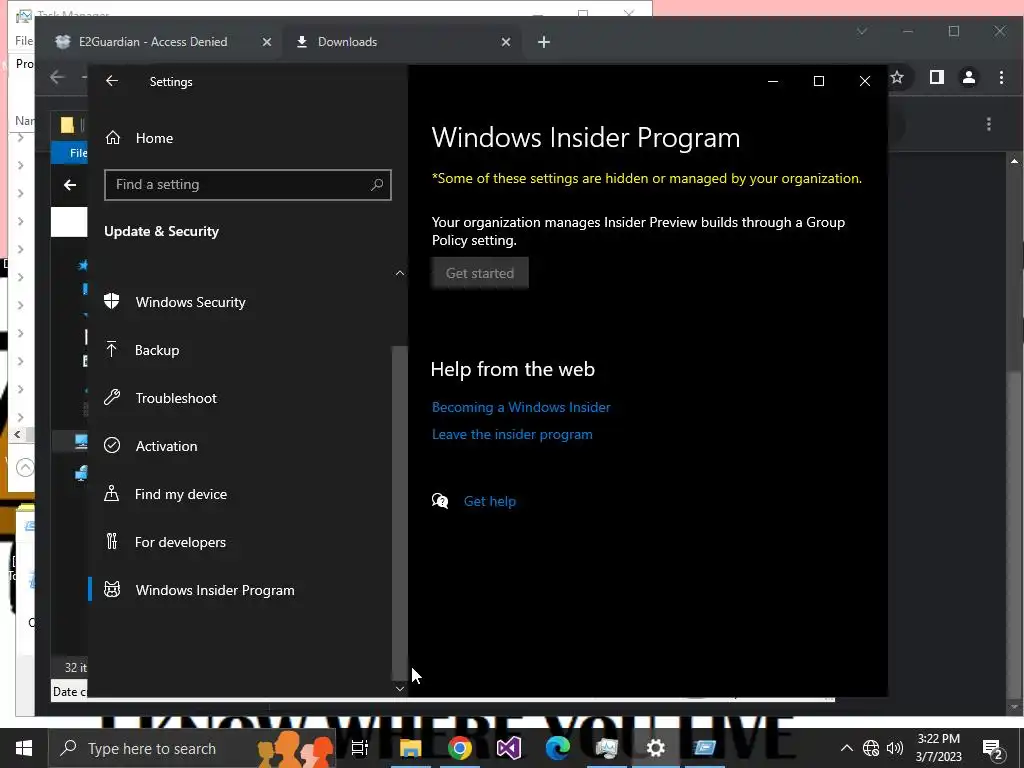The height and width of the screenshot is (768, 1024).
Task: Click the Windows Security shield icon
Action: click(x=112, y=301)
